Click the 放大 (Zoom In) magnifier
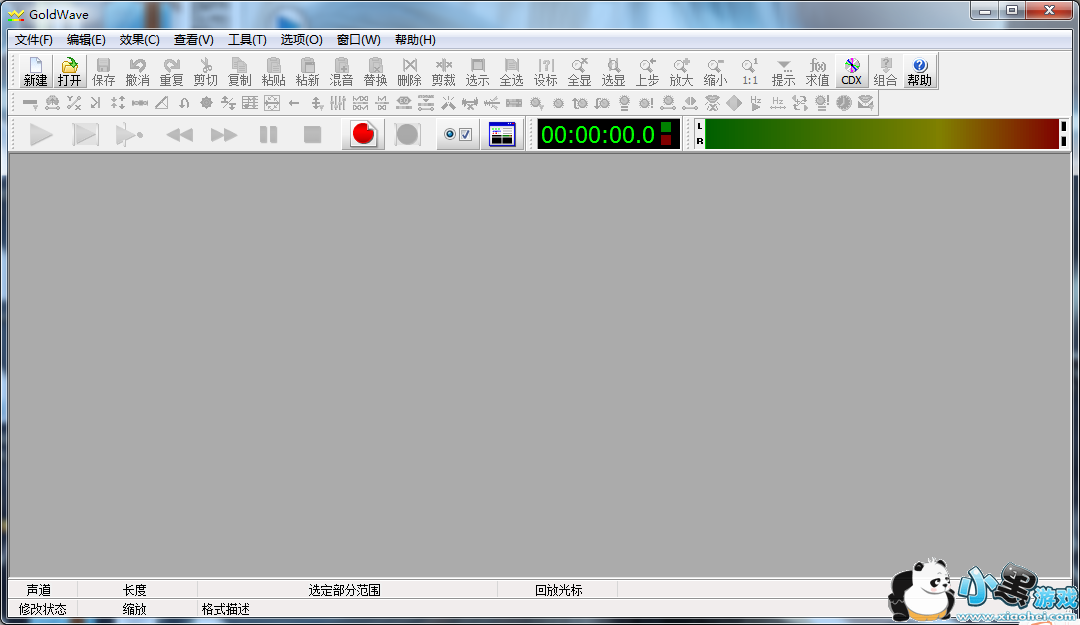The image size is (1080, 625). (x=681, y=72)
